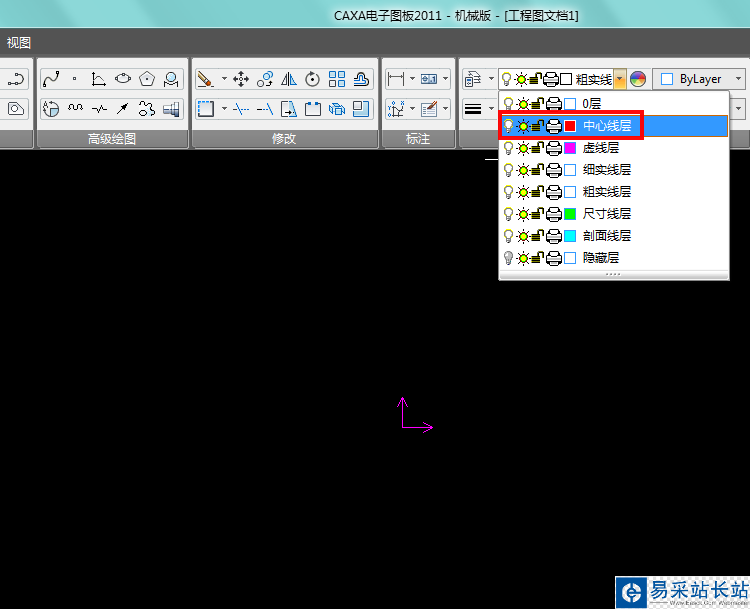This screenshot has height=609, width=750.
Task: Turn on the bulb for 隐藏层
Action: click(x=508, y=258)
